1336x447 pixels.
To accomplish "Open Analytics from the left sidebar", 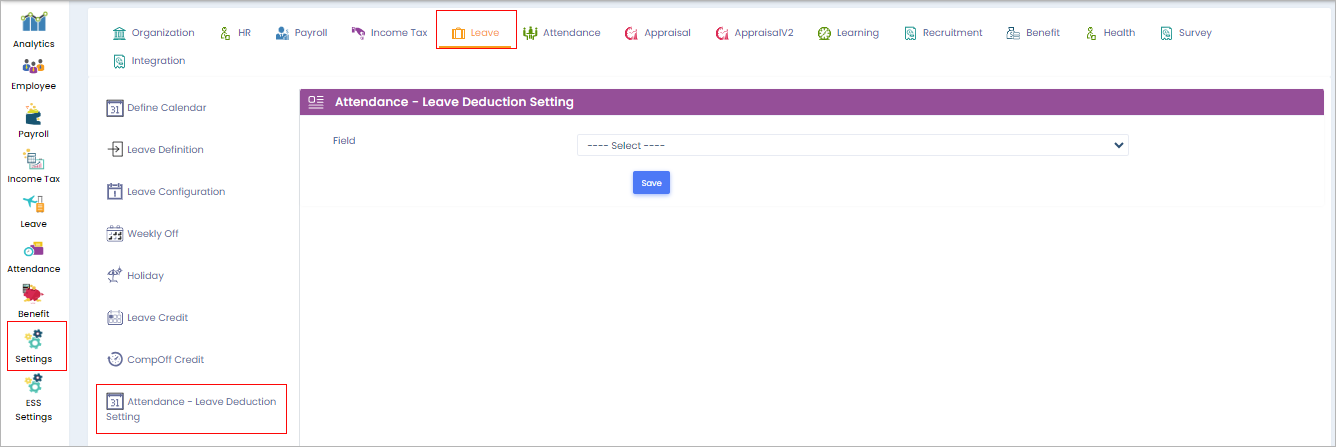I will point(34,23).
